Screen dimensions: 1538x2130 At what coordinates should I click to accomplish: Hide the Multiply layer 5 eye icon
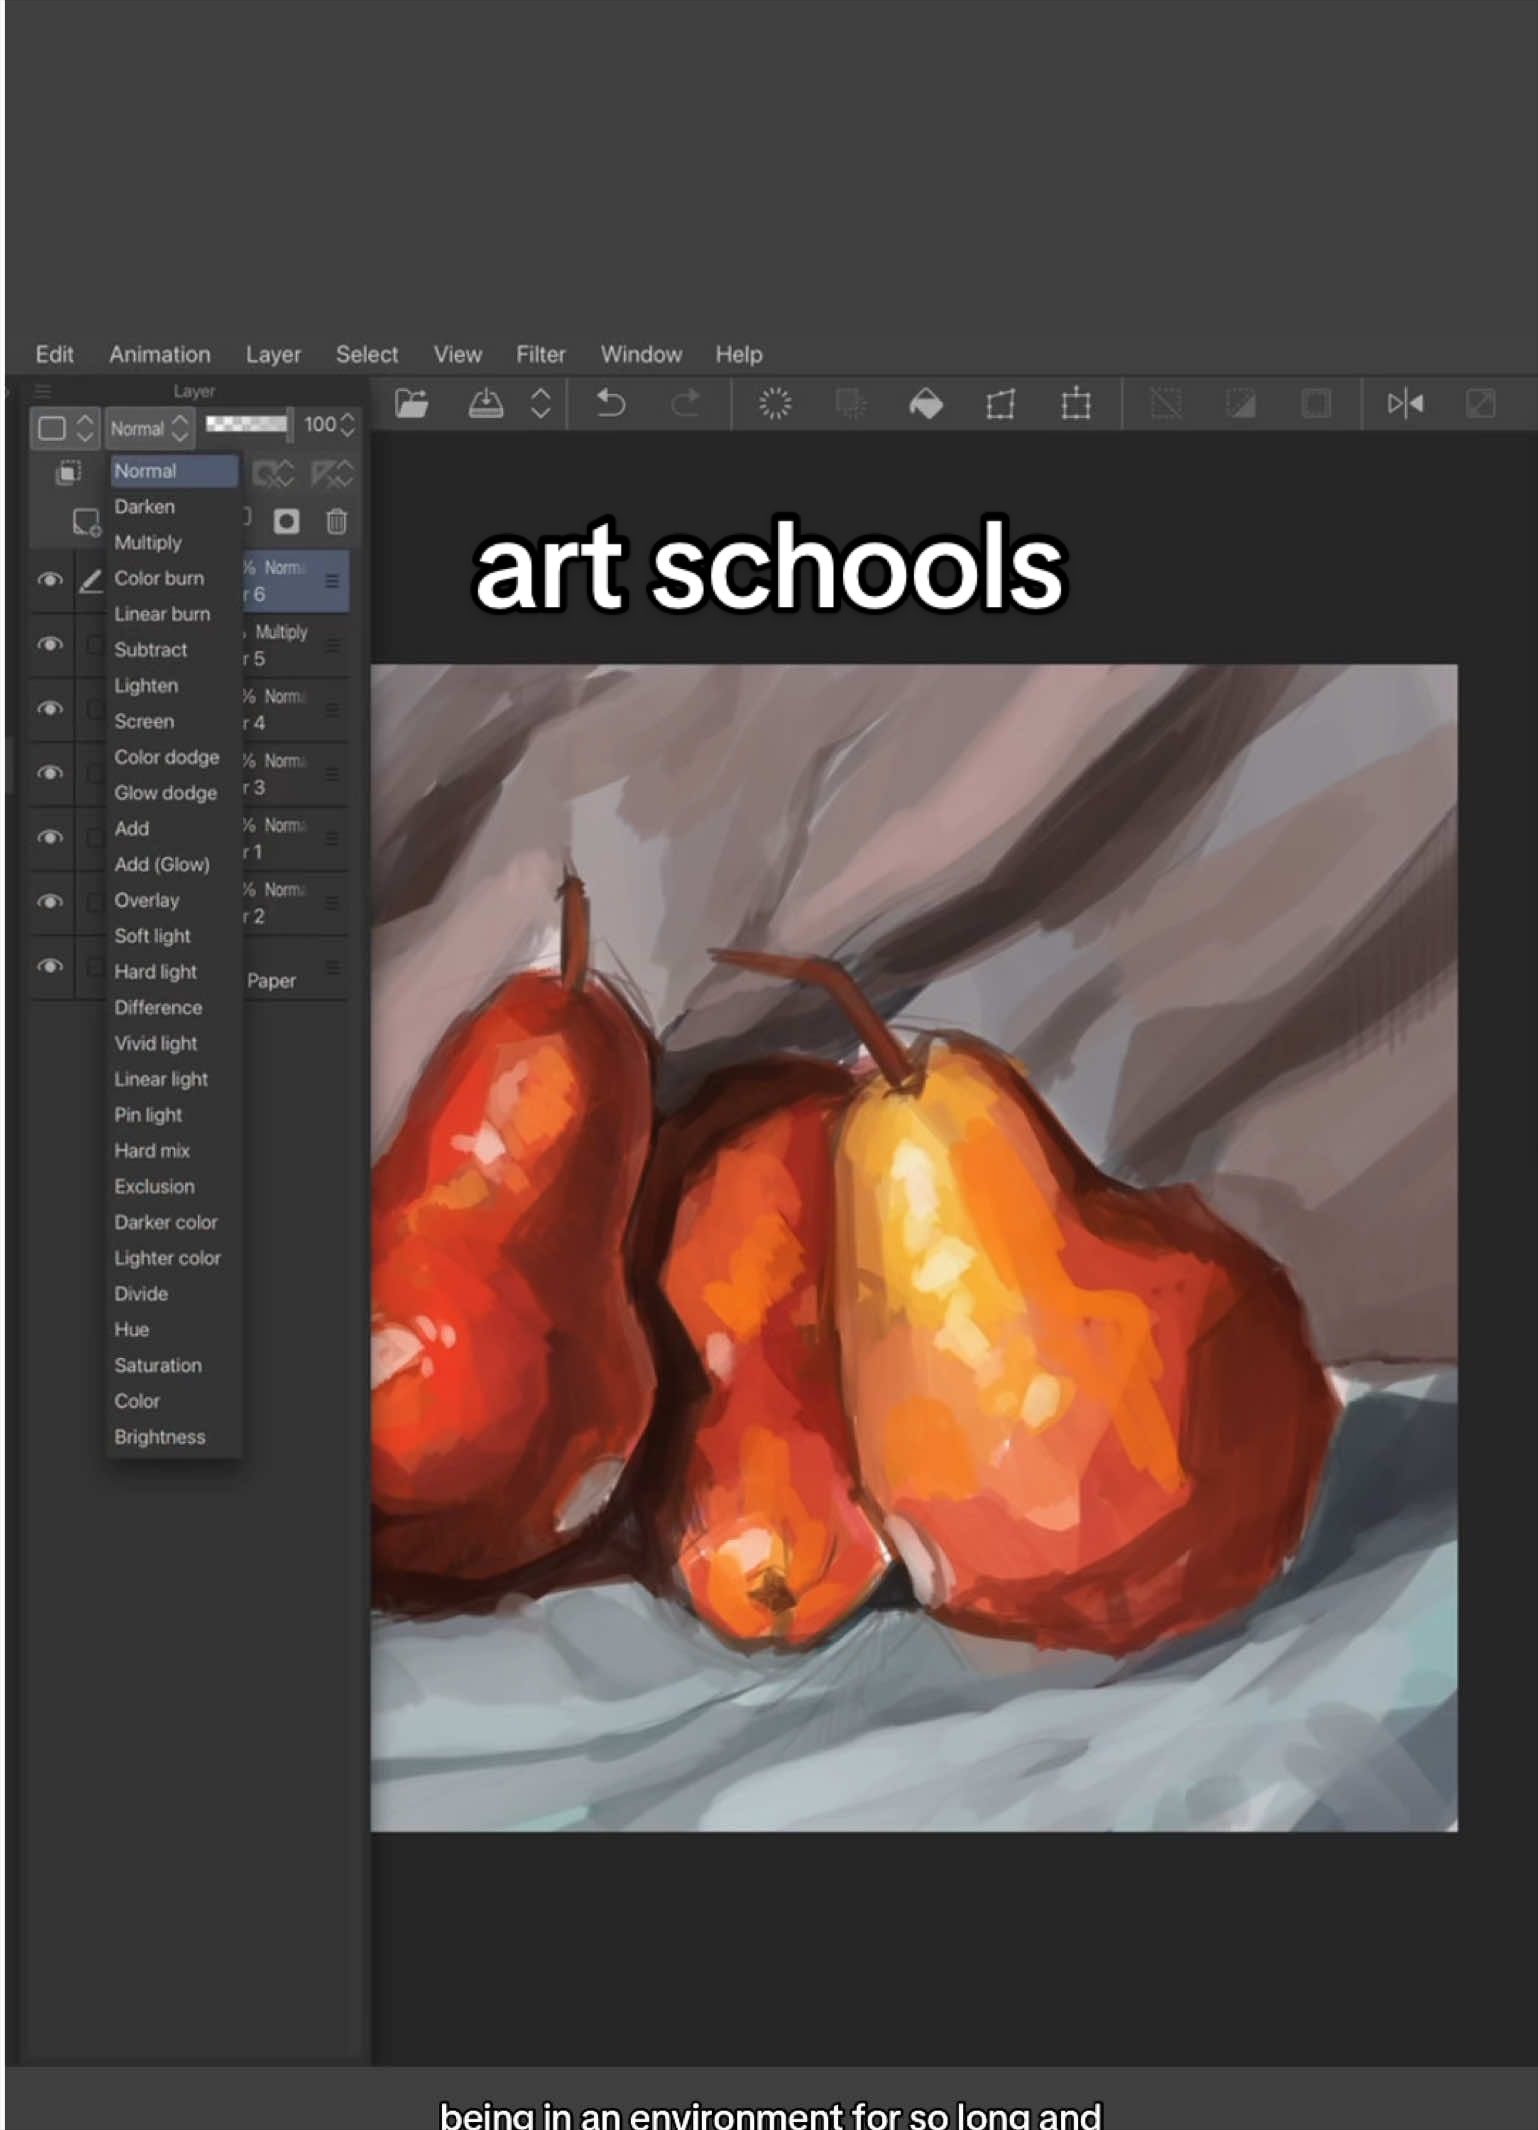[x=50, y=644]
